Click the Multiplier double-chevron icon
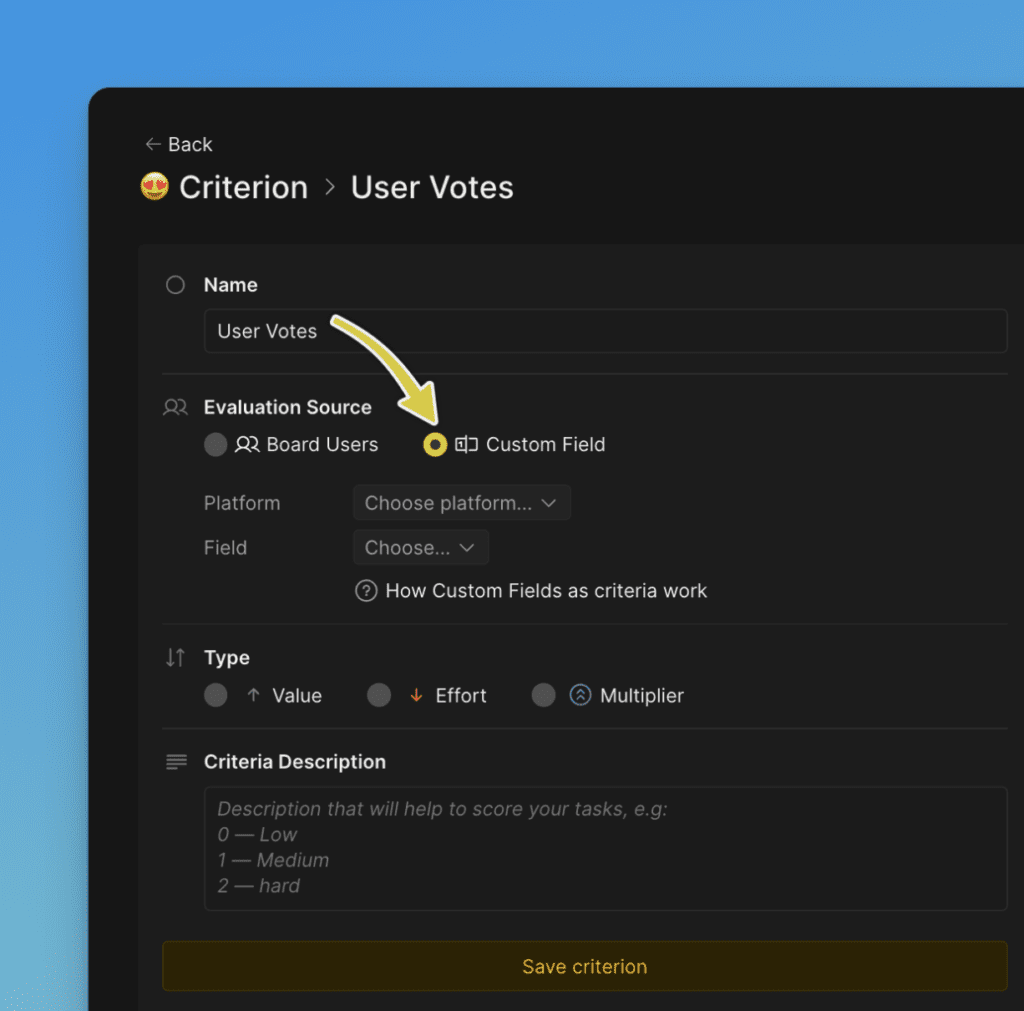This screenshot has height=1011, width=1024. (580, 695)
